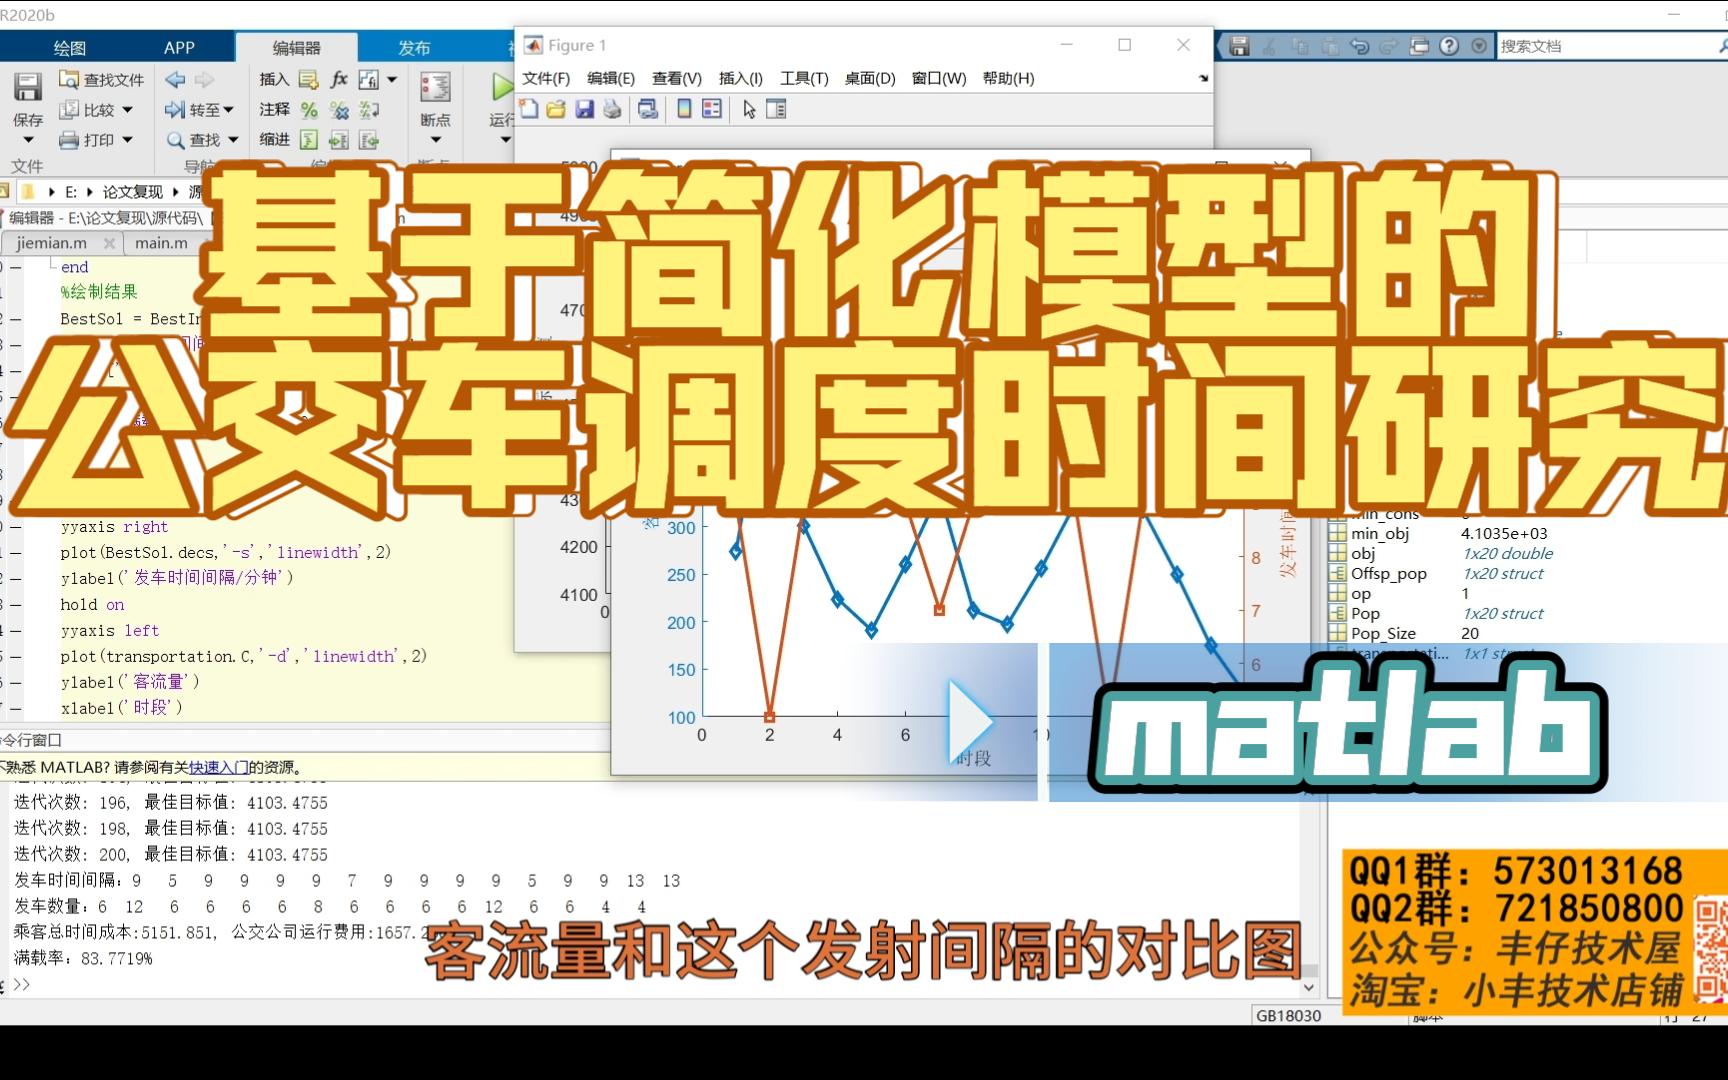Viewport: 1728px width, 1080px height.
Task: Open file icon in Figure 1 toolbar
Action: click(557, 109)
